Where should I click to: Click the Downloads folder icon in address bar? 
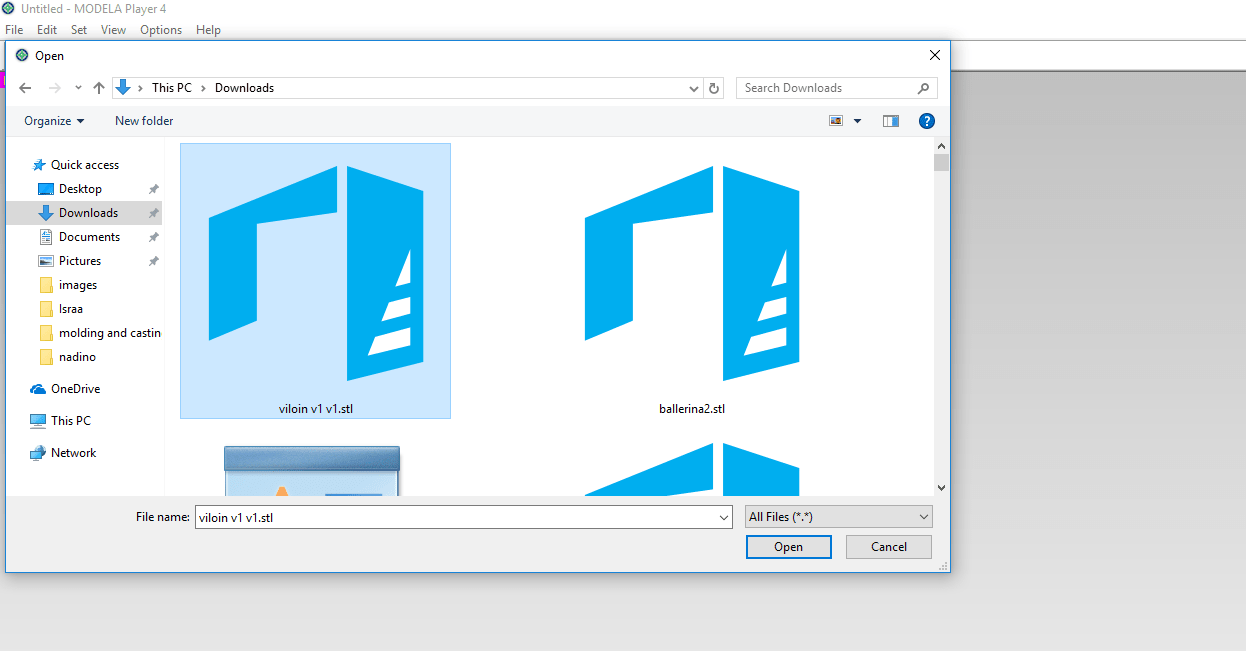[123, 88]
